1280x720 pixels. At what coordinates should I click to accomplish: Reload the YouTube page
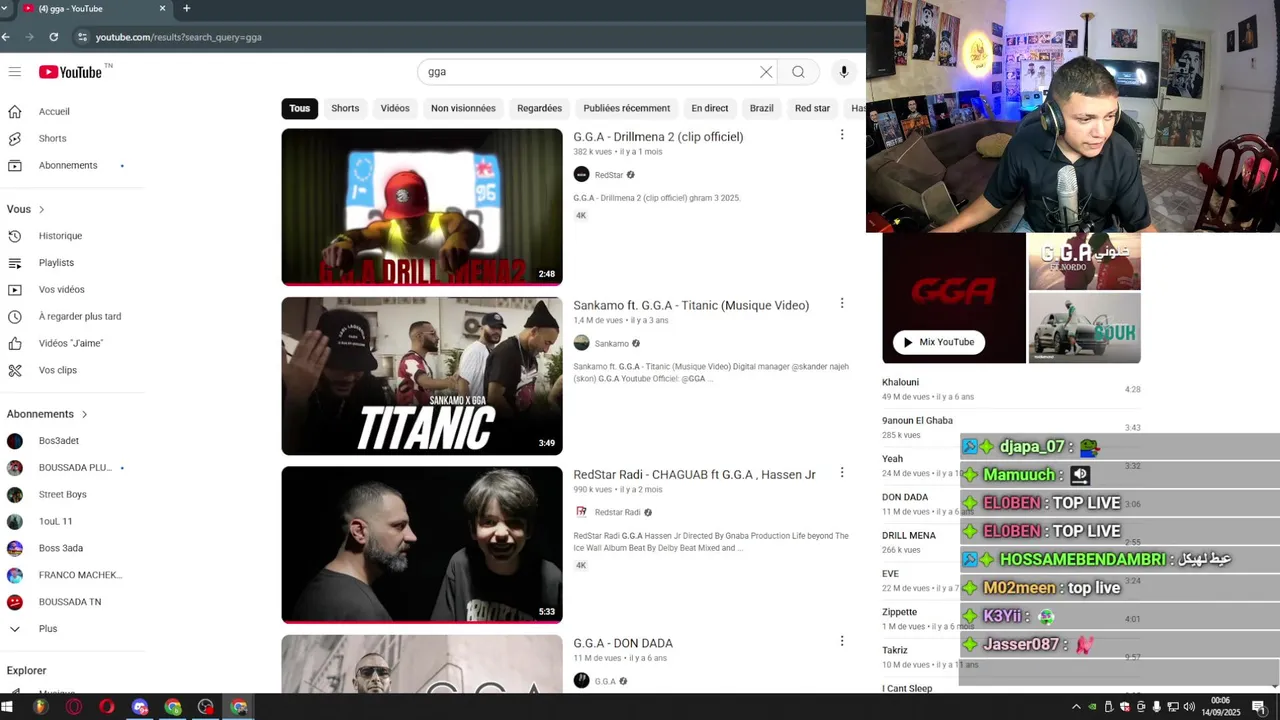click(54, 37)
